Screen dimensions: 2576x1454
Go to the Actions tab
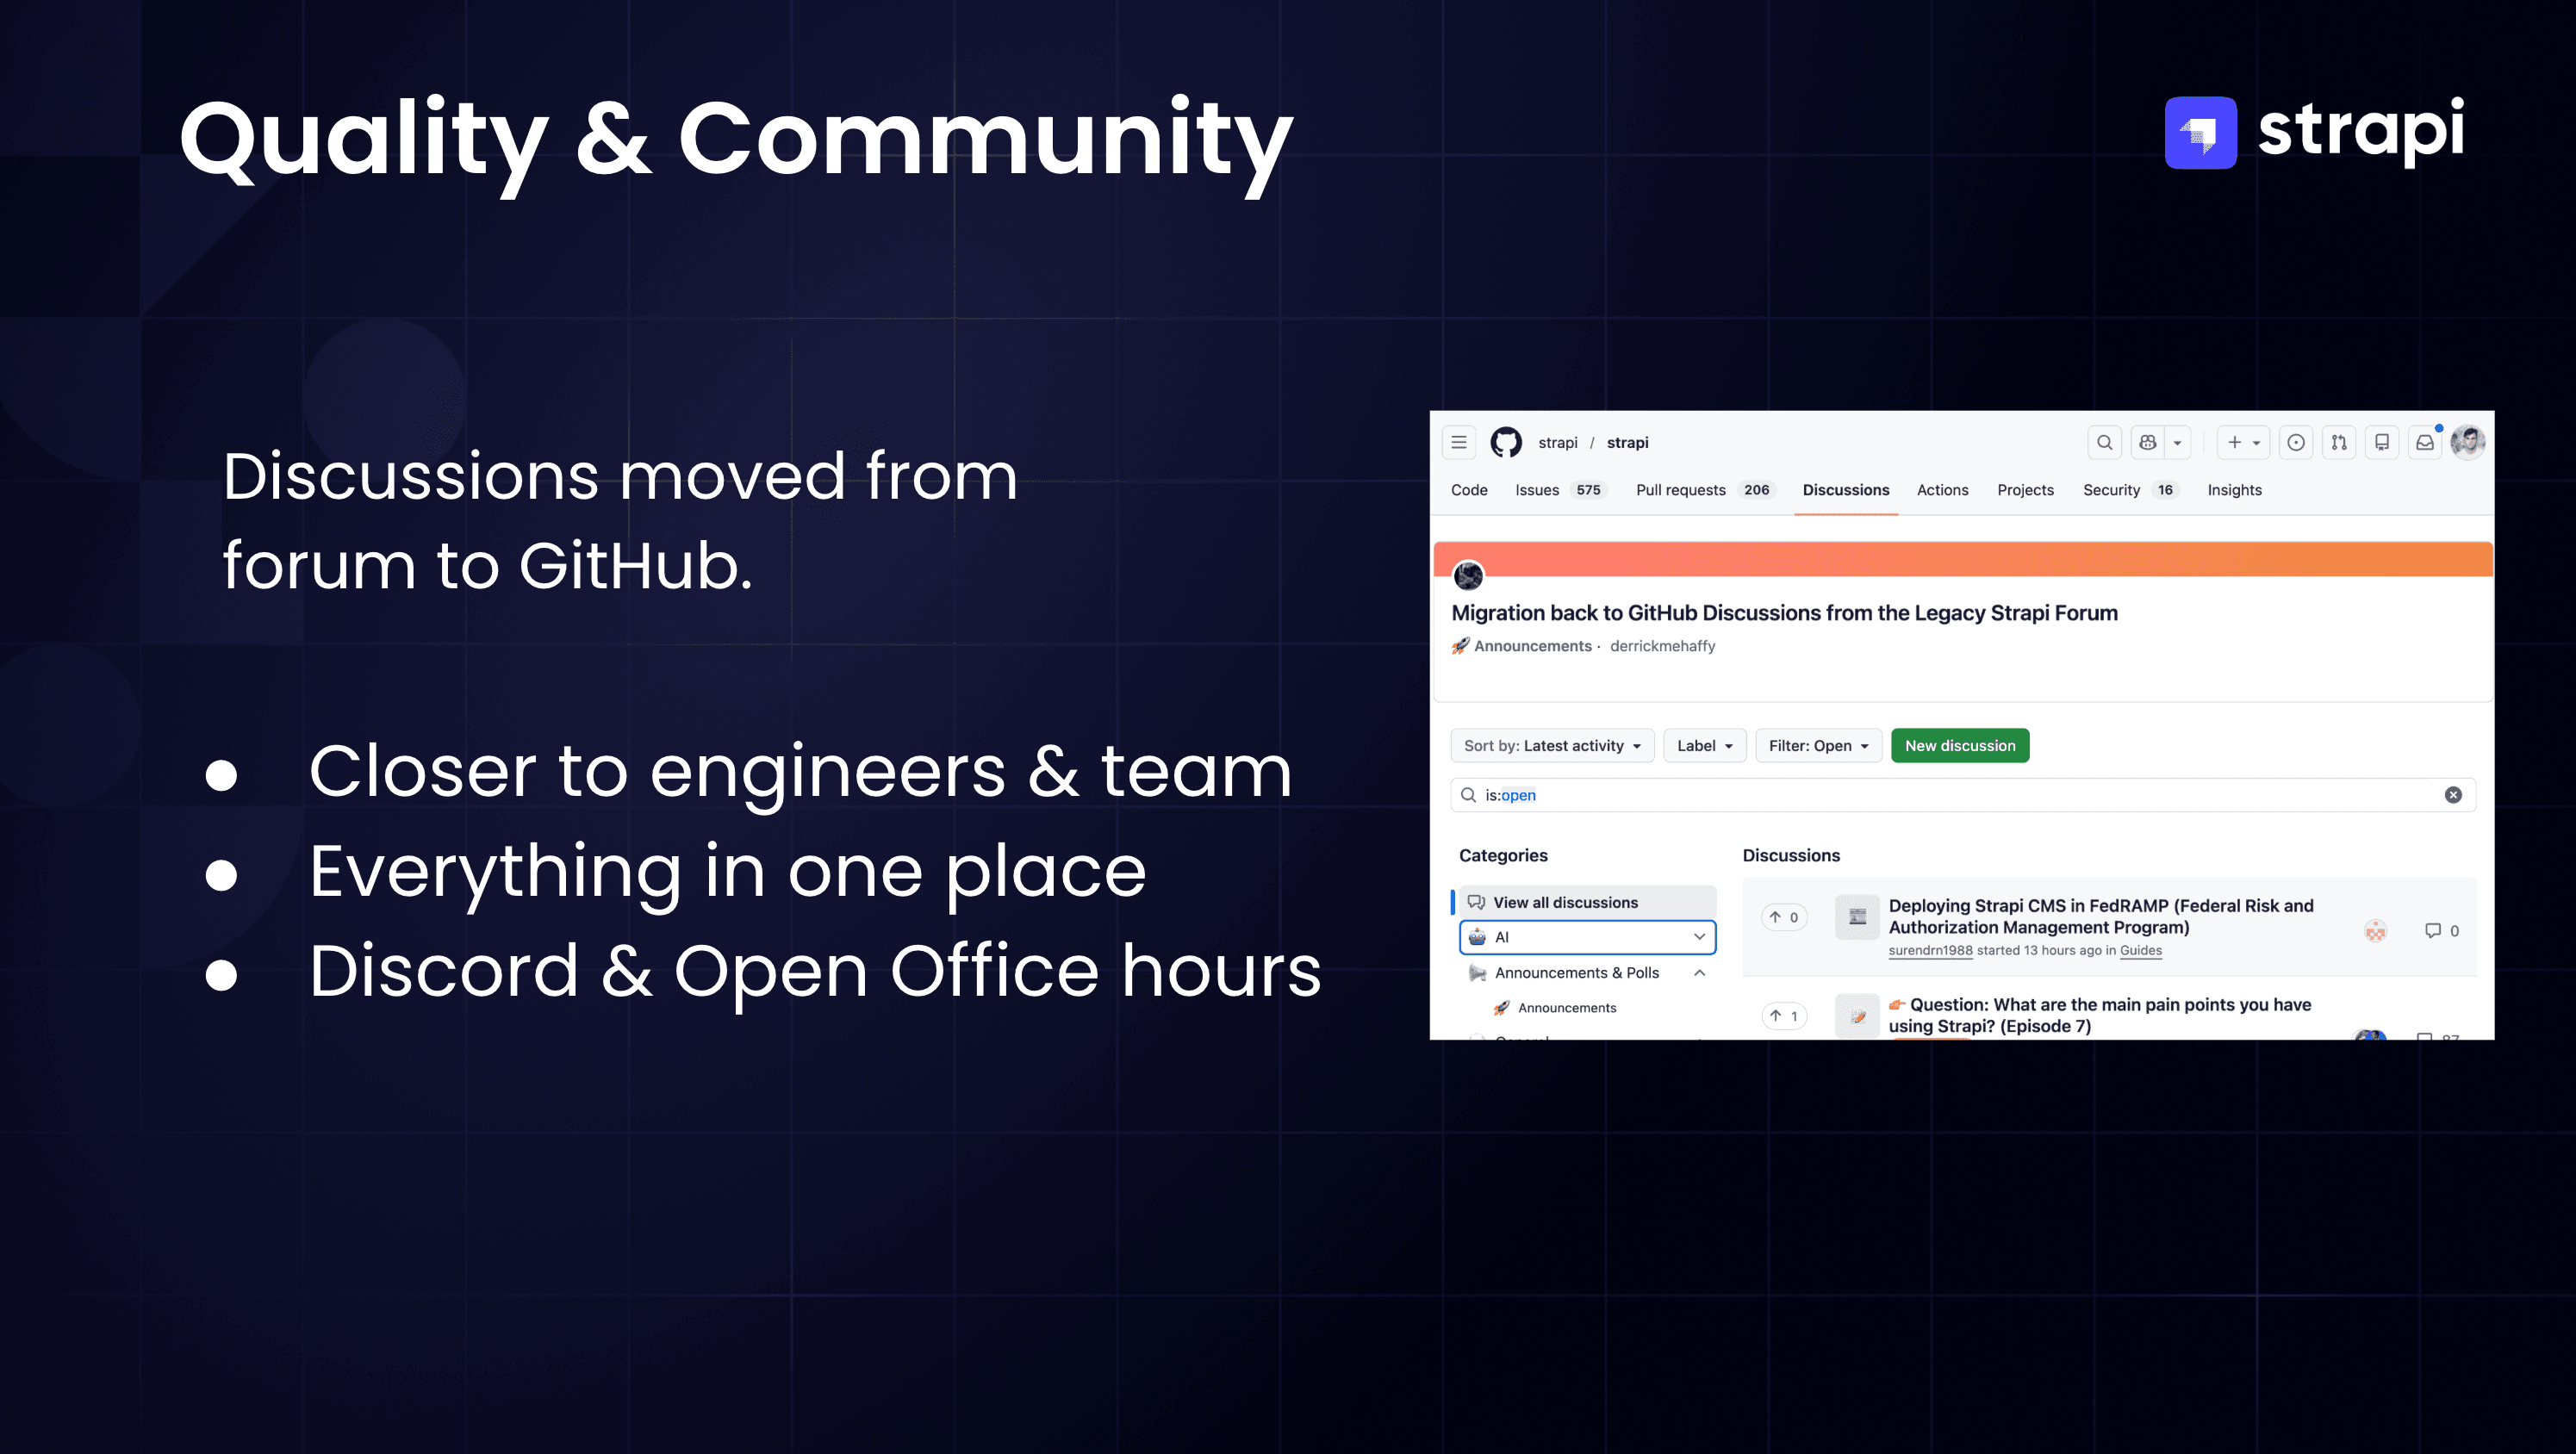1942,490
